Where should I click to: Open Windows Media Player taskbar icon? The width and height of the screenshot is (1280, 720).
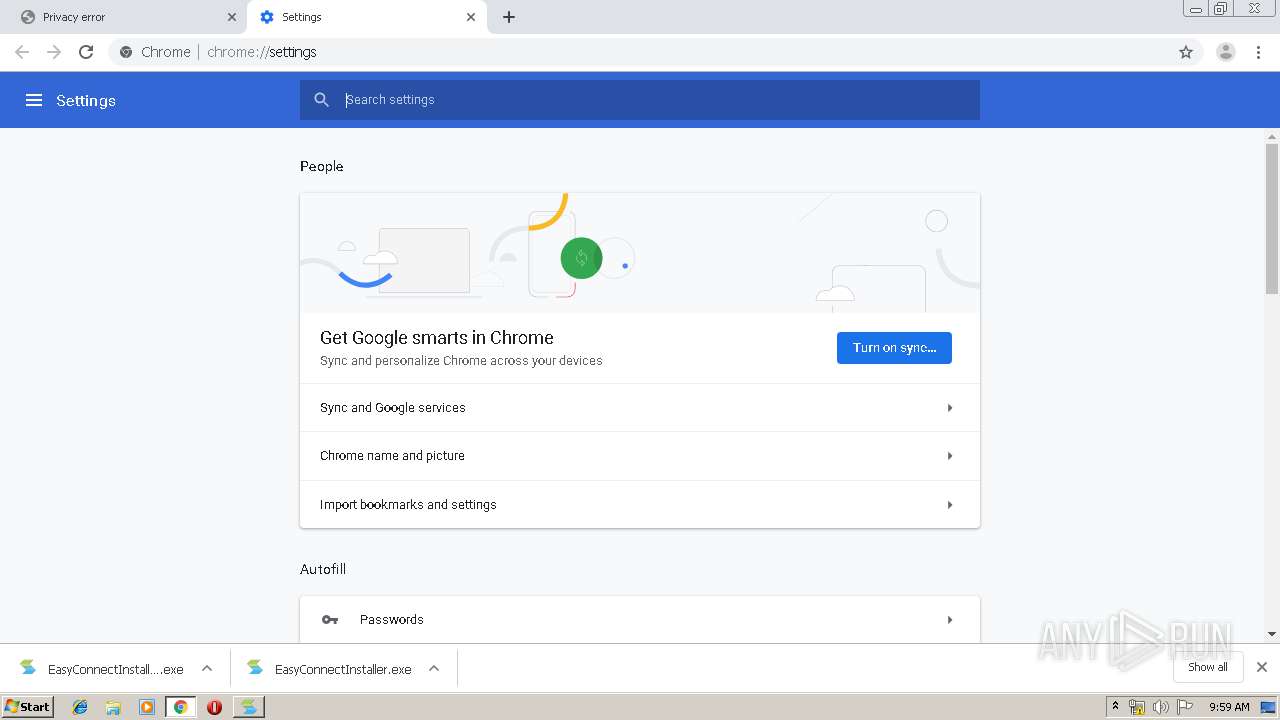[x=147, y=707]
